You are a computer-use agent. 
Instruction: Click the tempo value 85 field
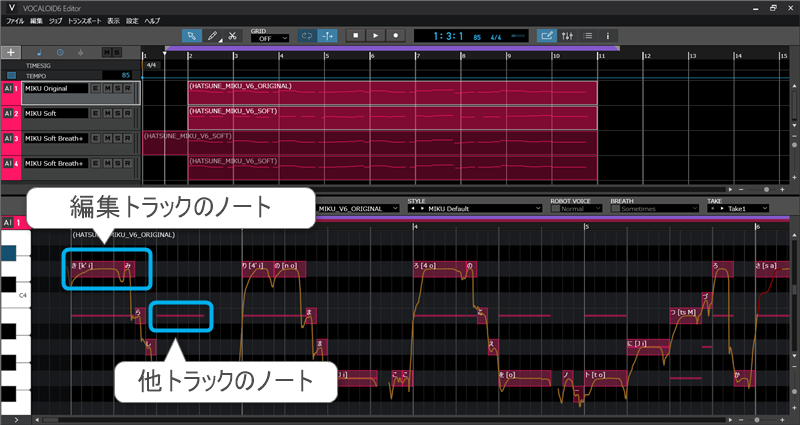[x=117, y=76]
